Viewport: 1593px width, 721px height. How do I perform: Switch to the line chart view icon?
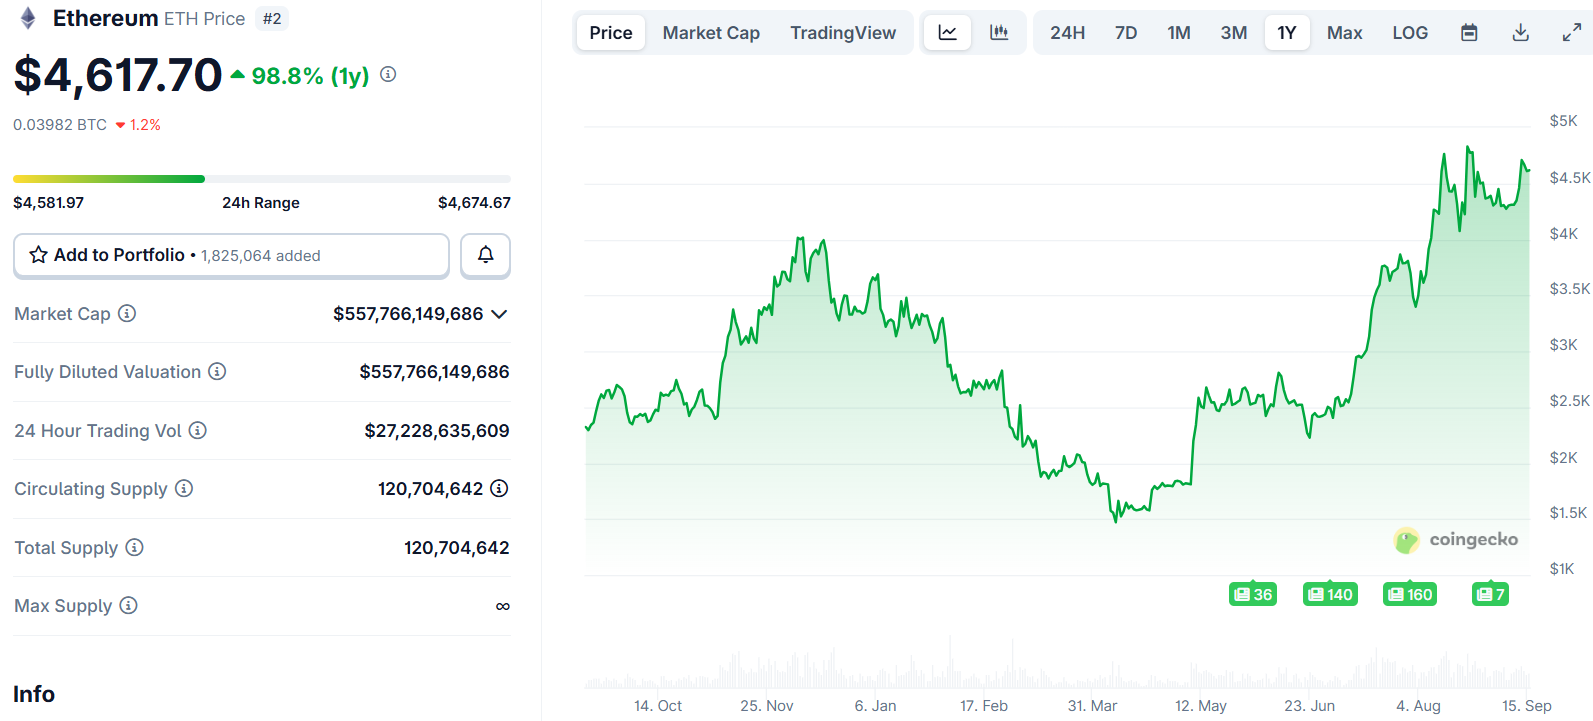pyautogui.click(x=947, y=33)
